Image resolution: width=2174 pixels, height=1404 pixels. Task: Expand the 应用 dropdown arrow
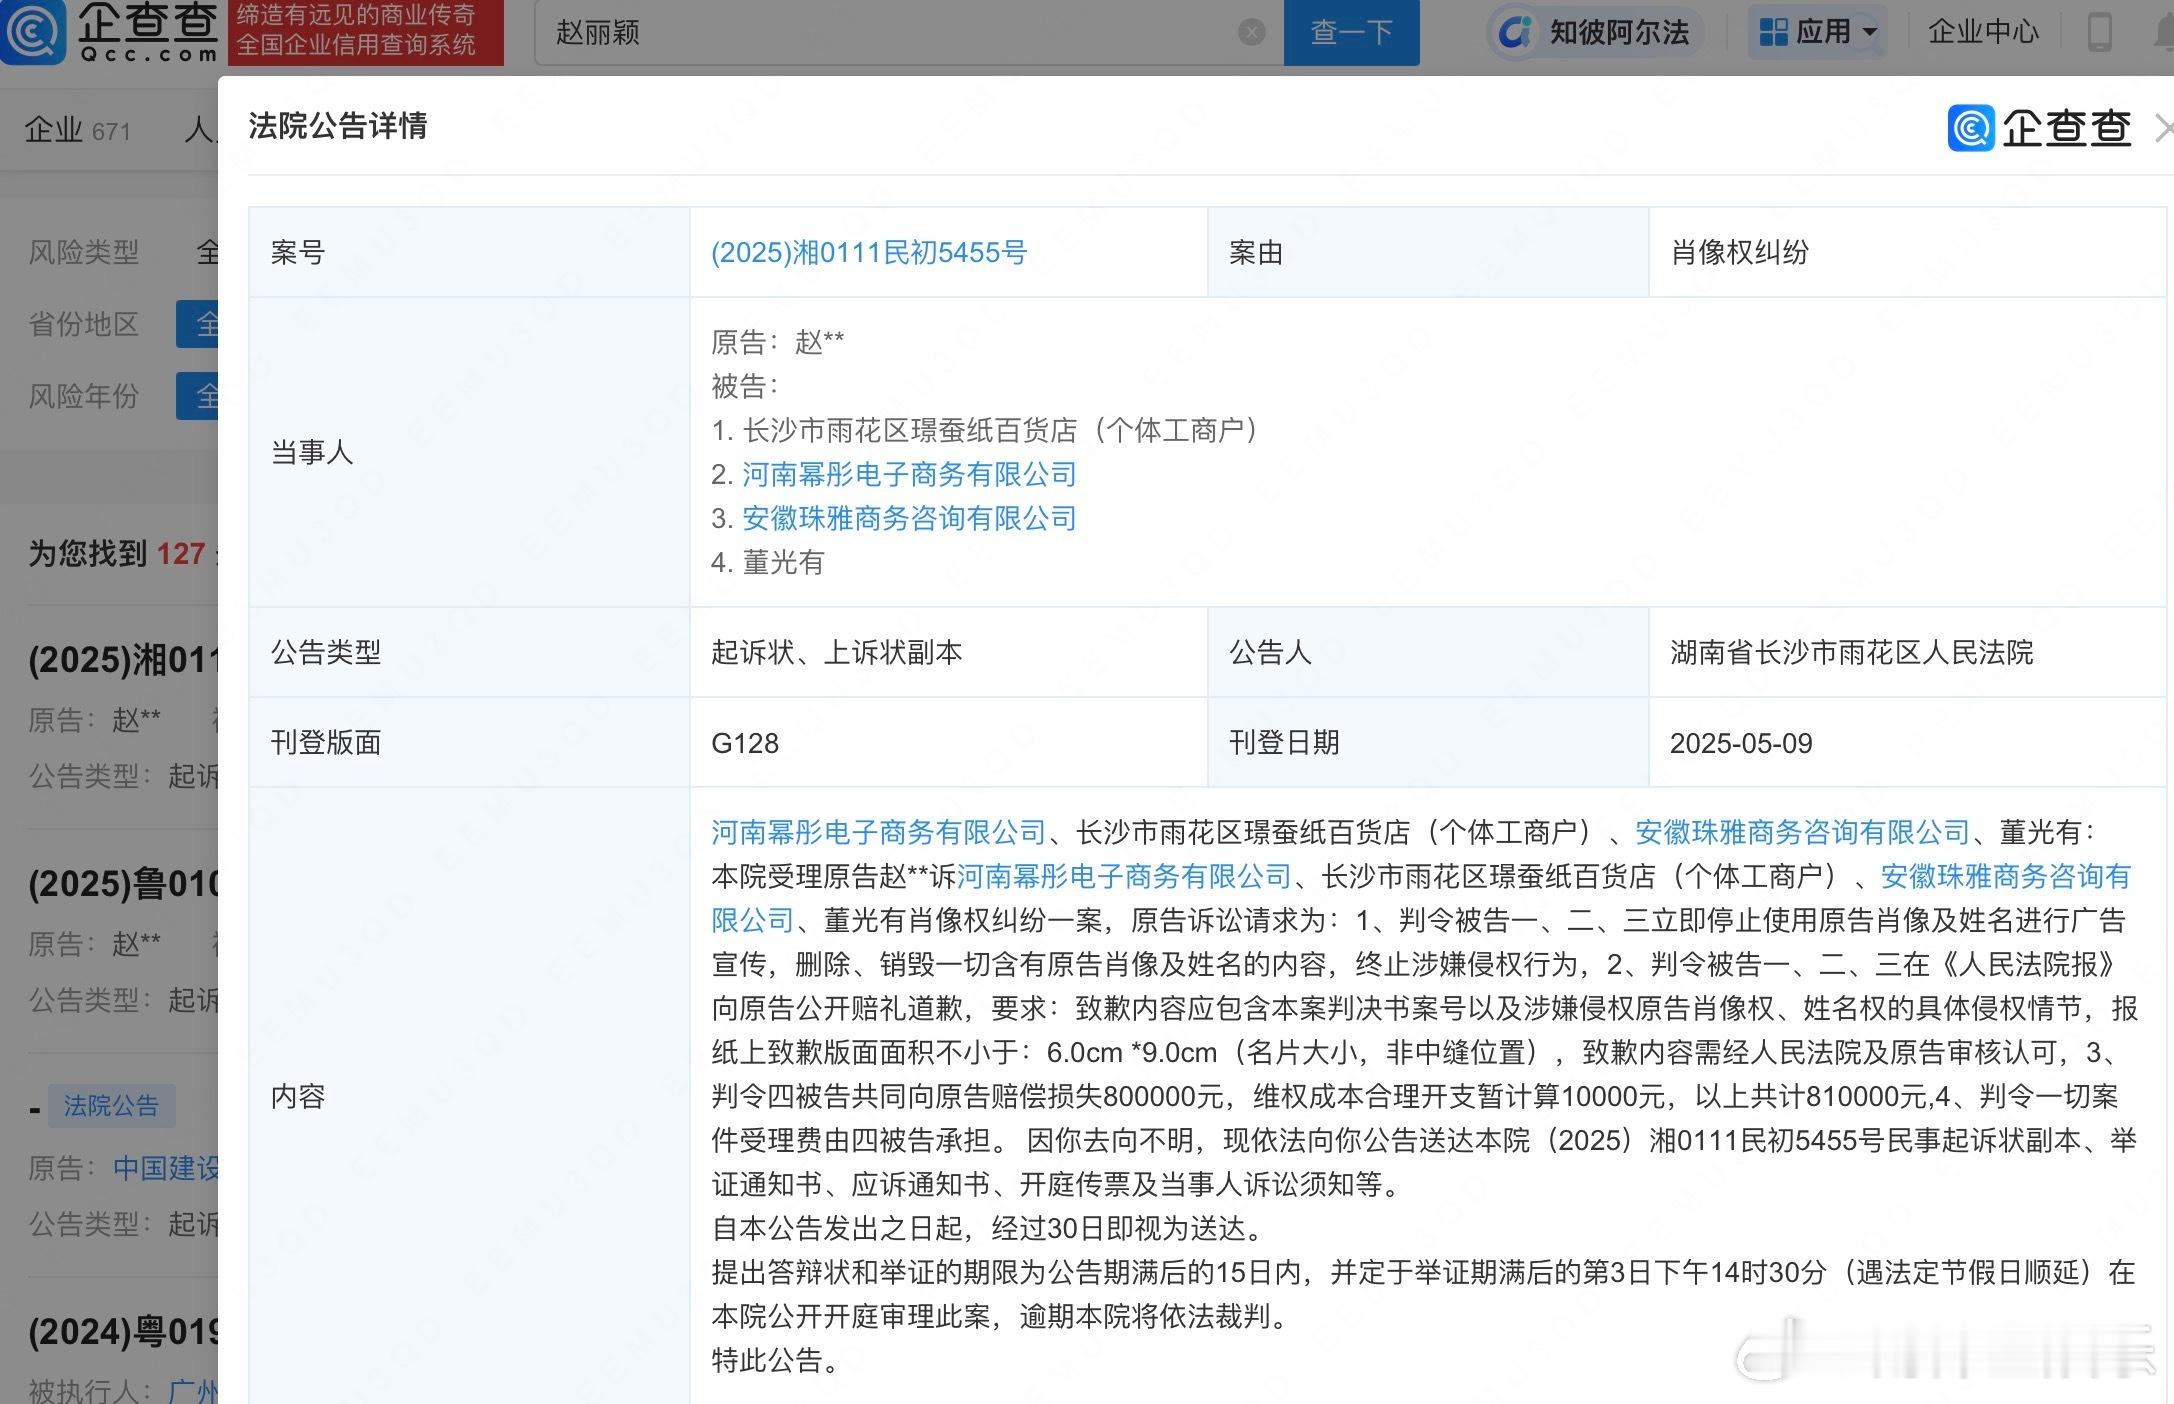coord(1869,32)
